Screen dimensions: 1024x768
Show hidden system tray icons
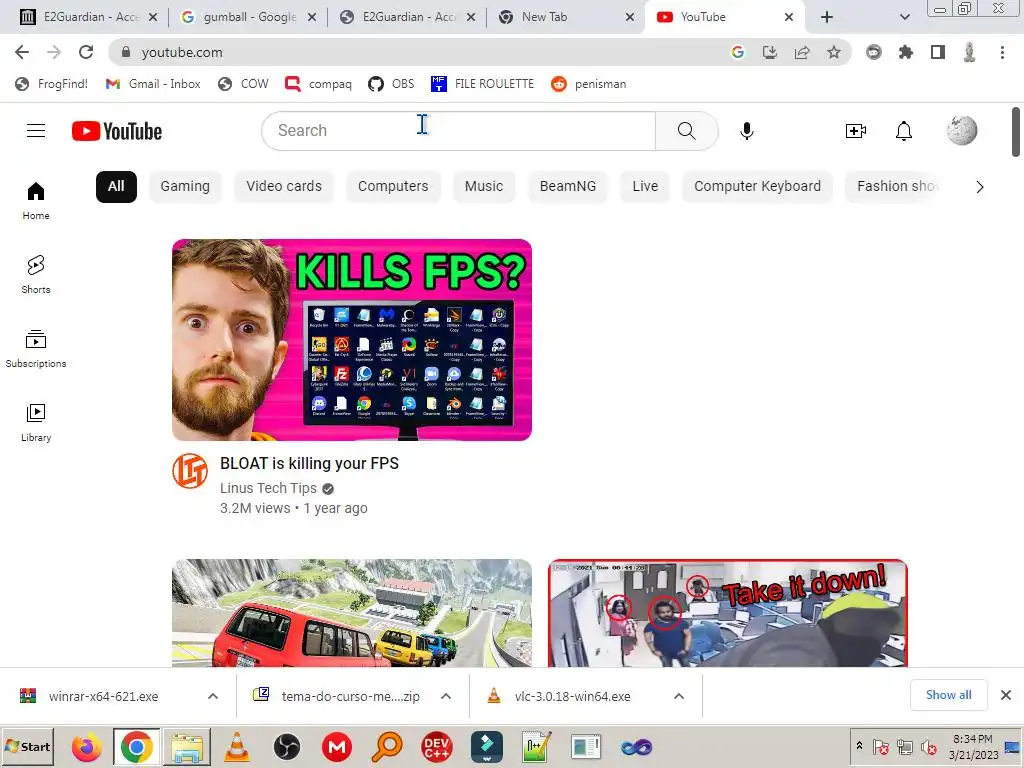coord(859,746)
